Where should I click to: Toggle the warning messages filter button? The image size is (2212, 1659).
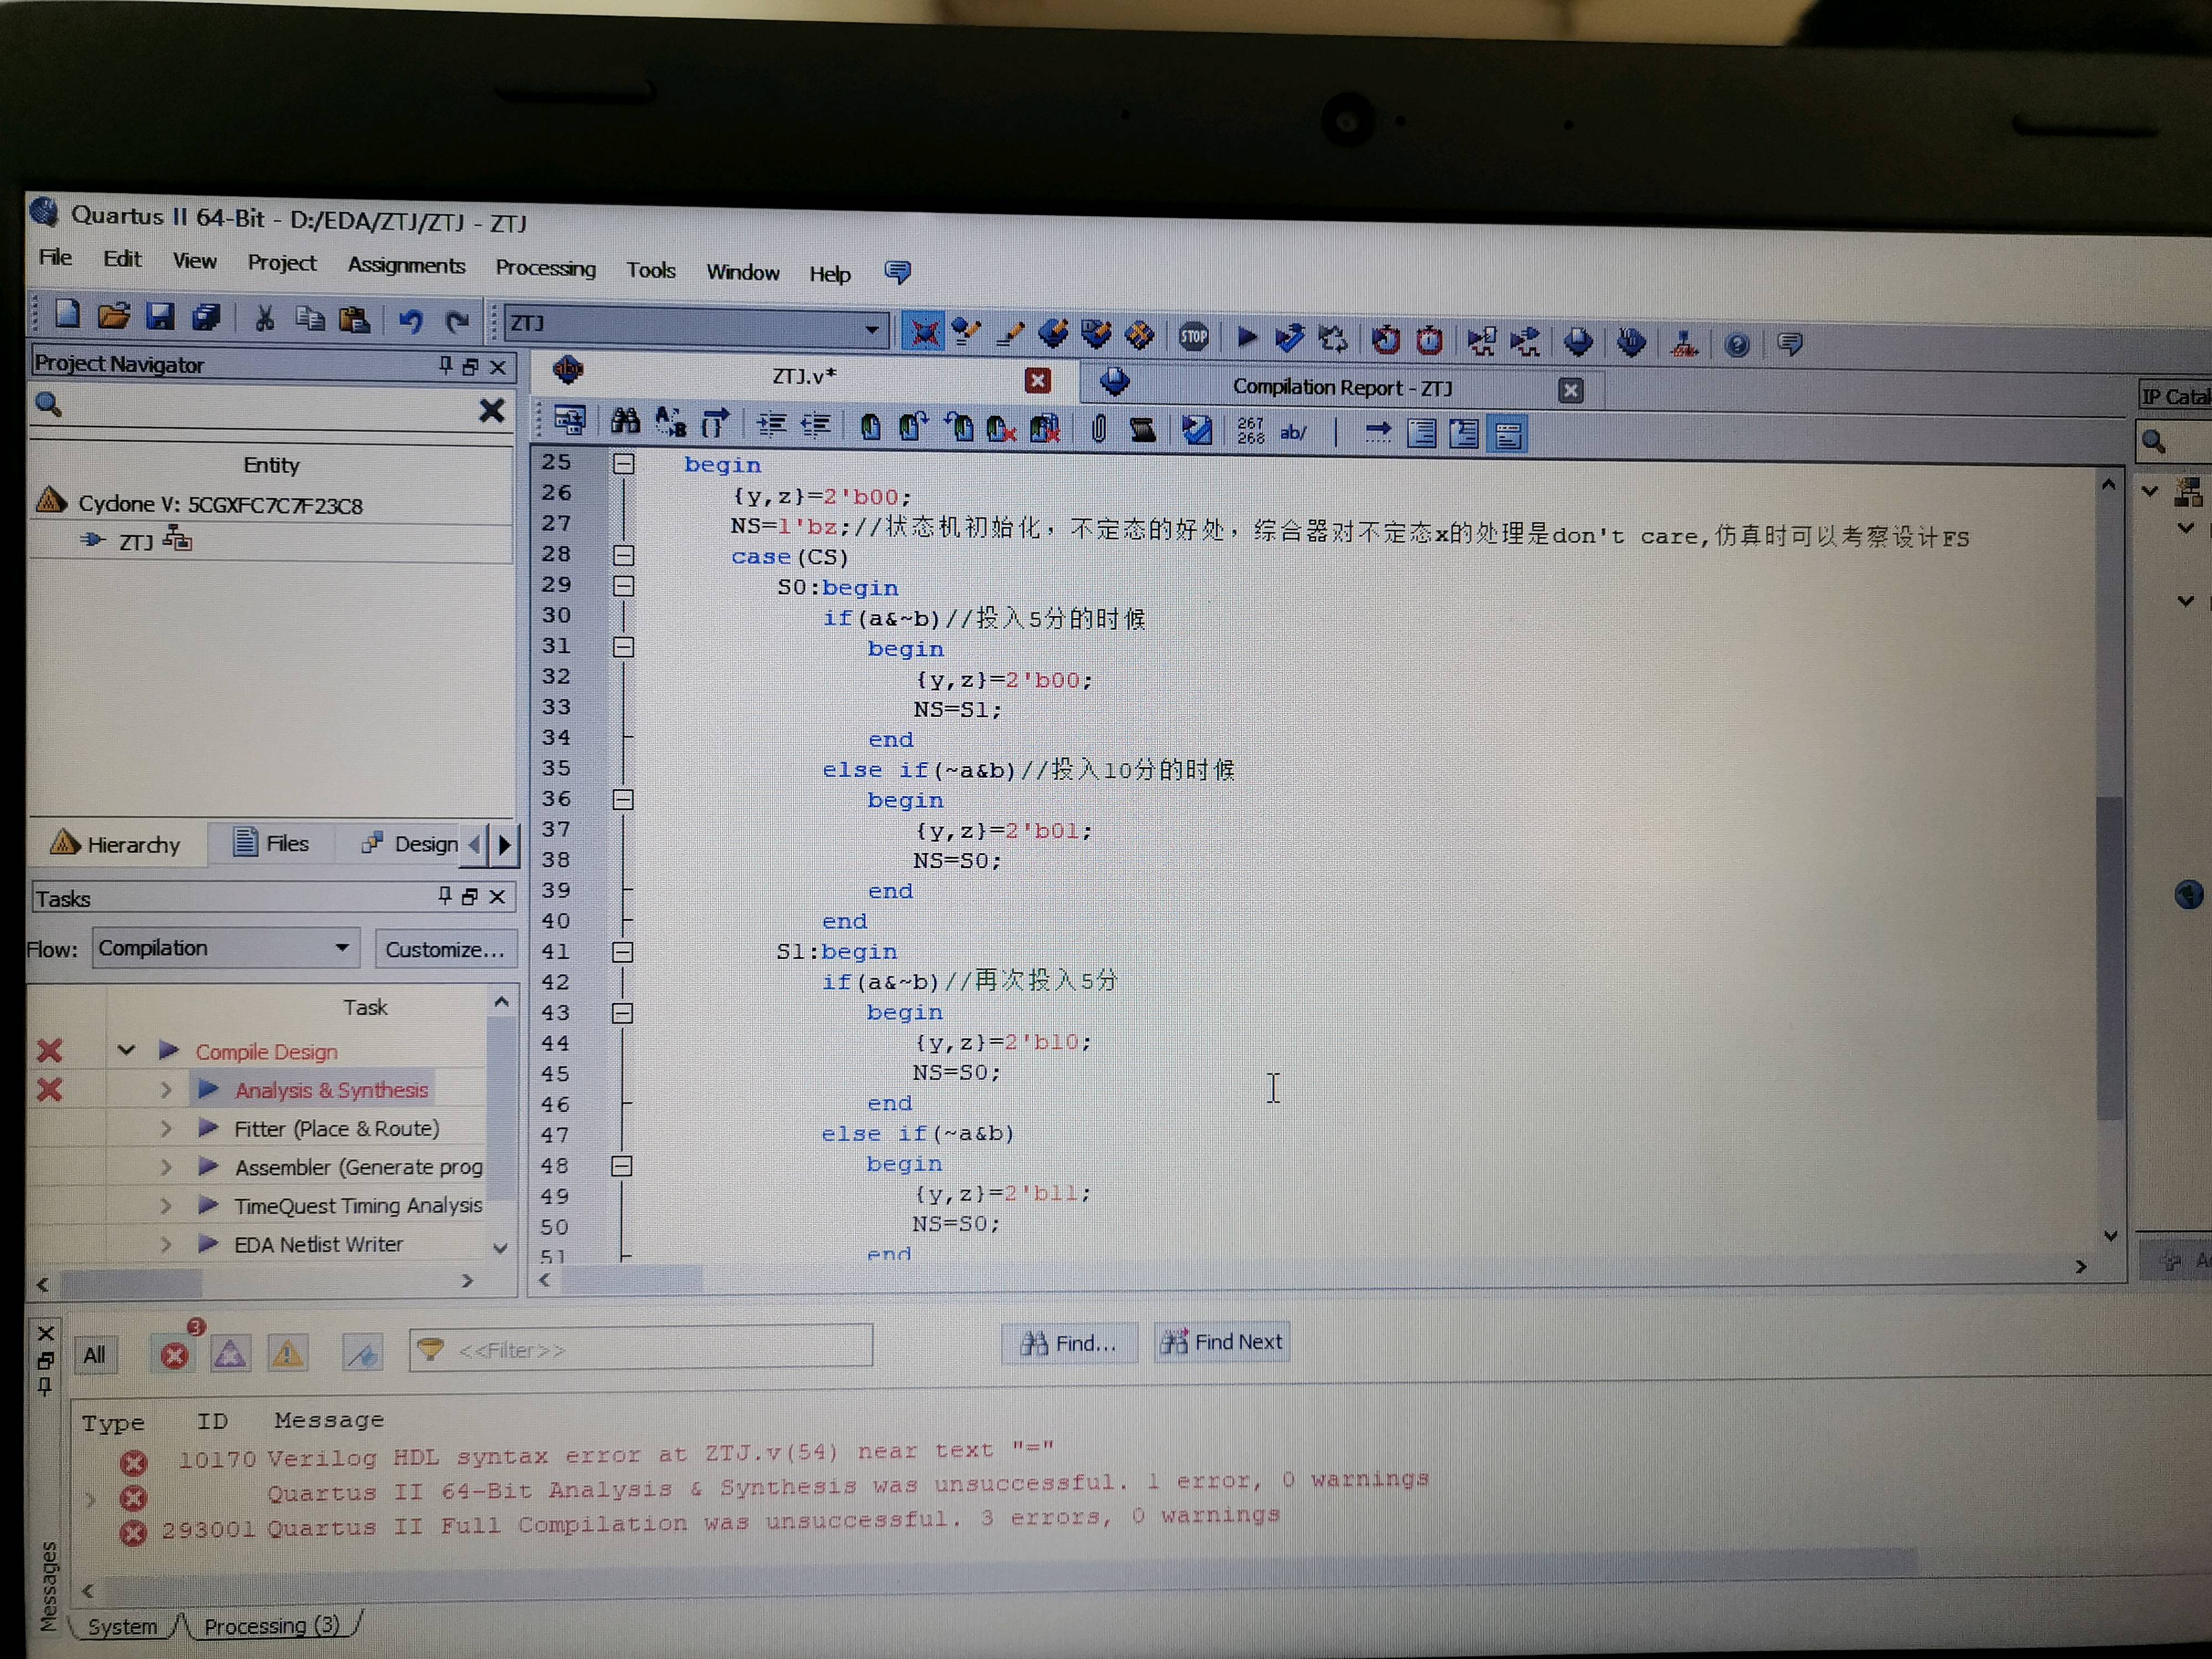click(x=287, y=1354)
